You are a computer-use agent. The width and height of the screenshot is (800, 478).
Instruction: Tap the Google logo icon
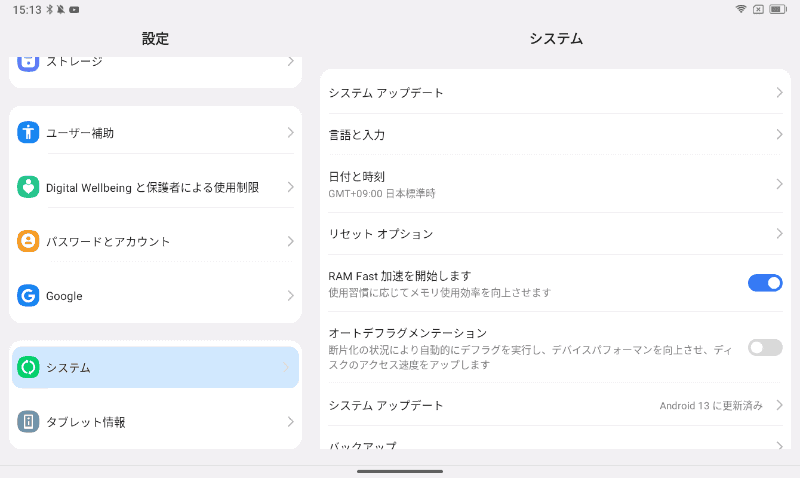pyautogui.click(x=28, y=296)
